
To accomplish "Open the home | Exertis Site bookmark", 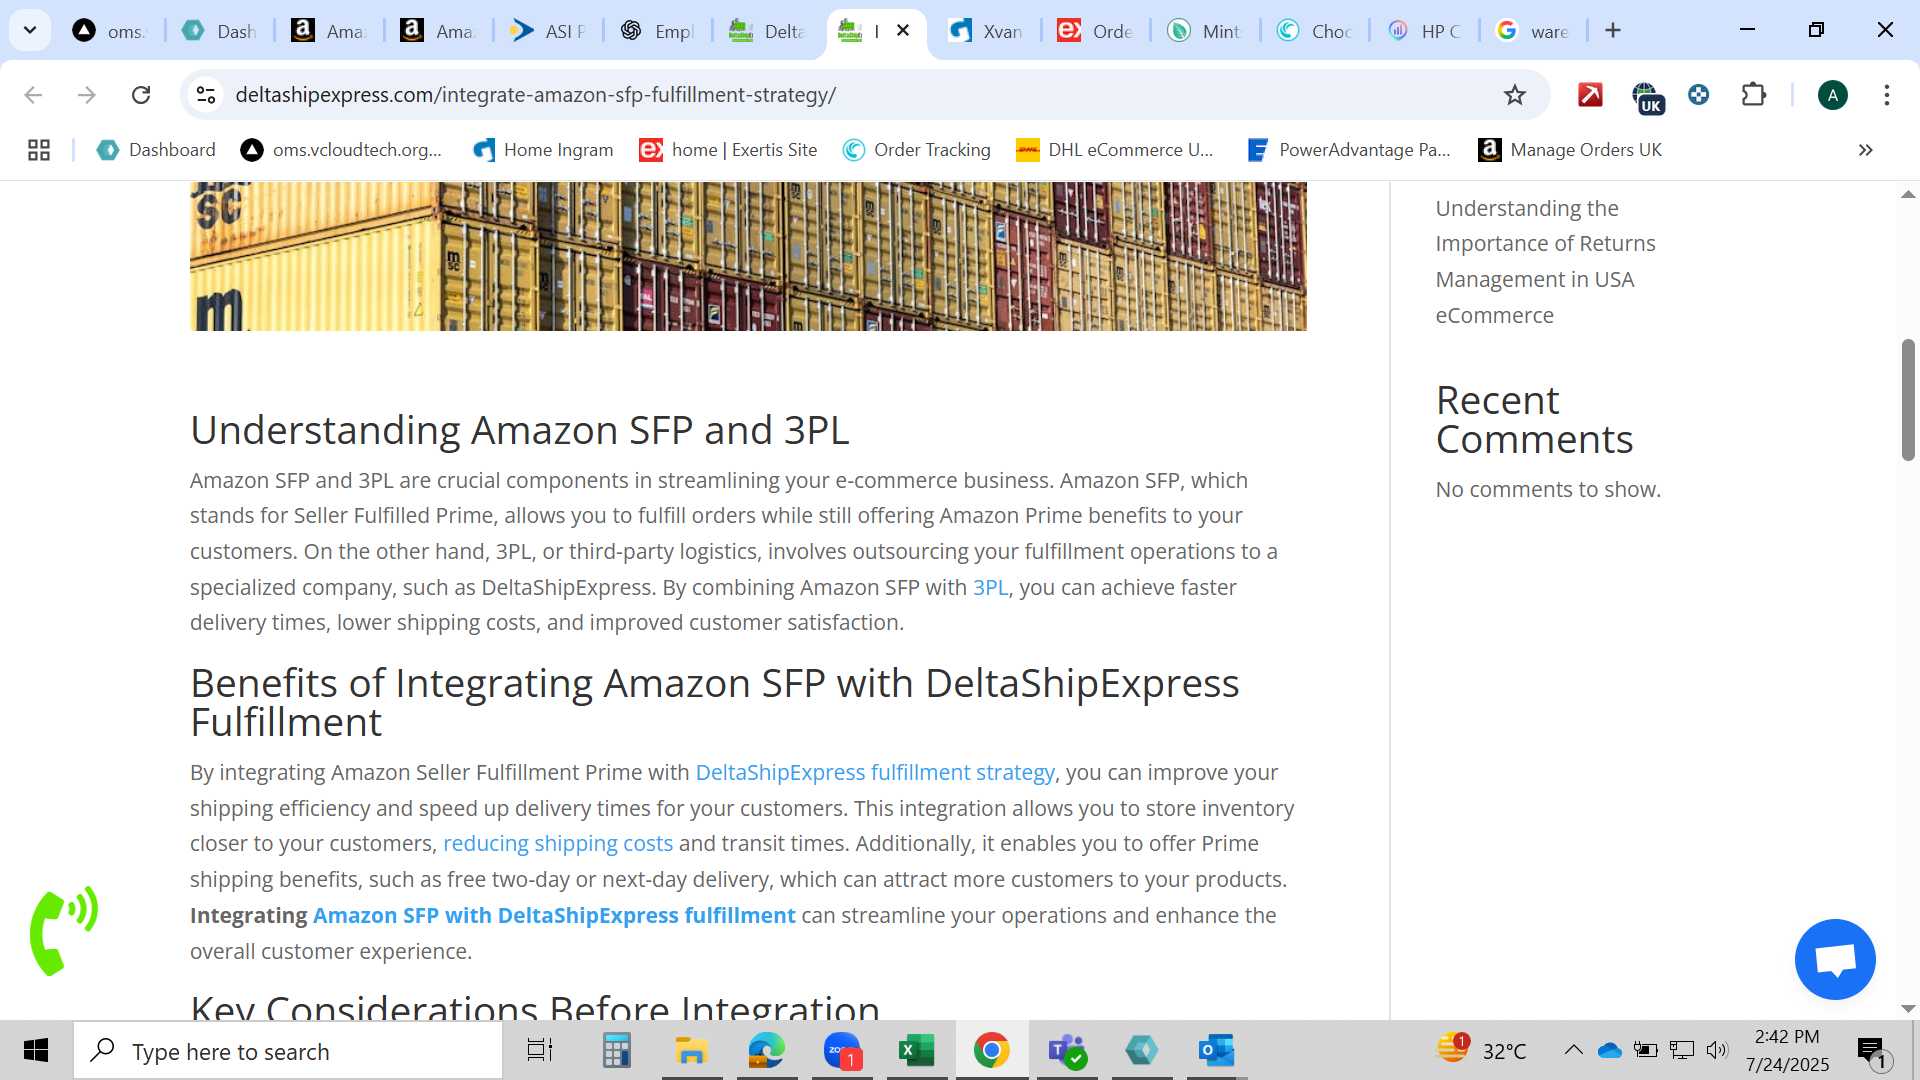I will point(728,150).
